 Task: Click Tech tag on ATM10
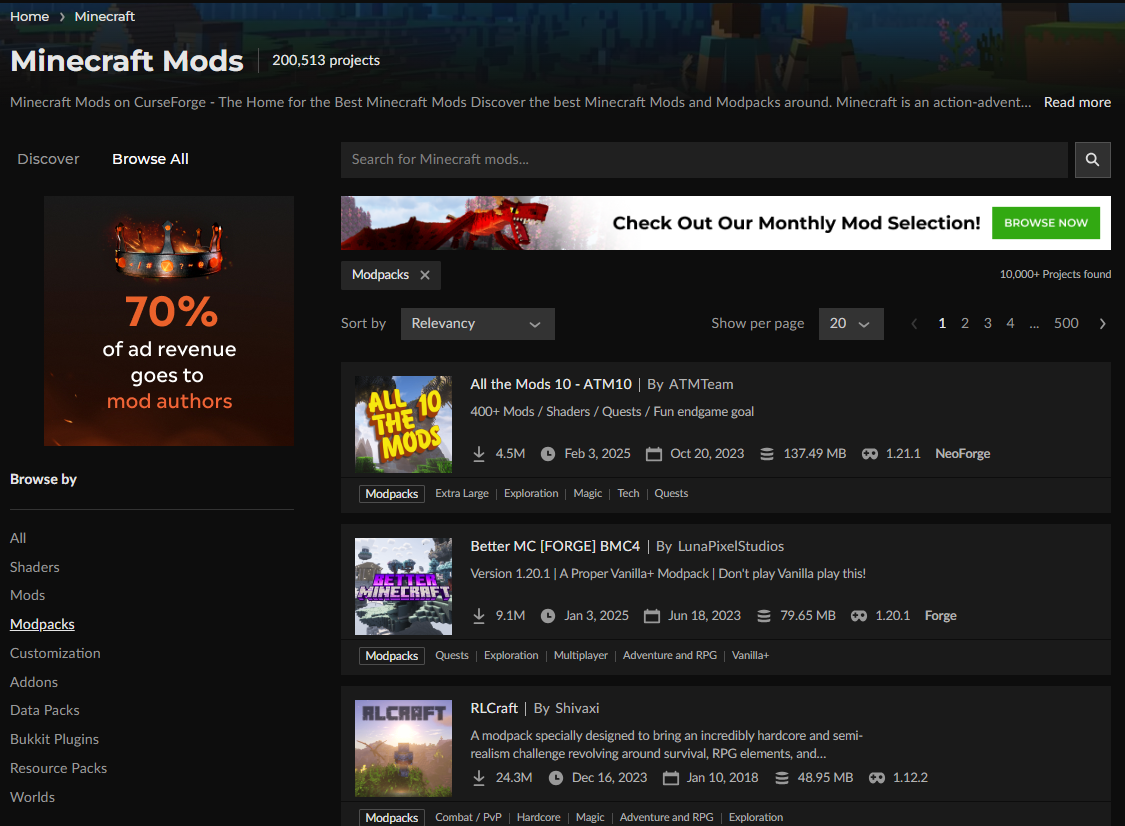(x=628, y=494)
